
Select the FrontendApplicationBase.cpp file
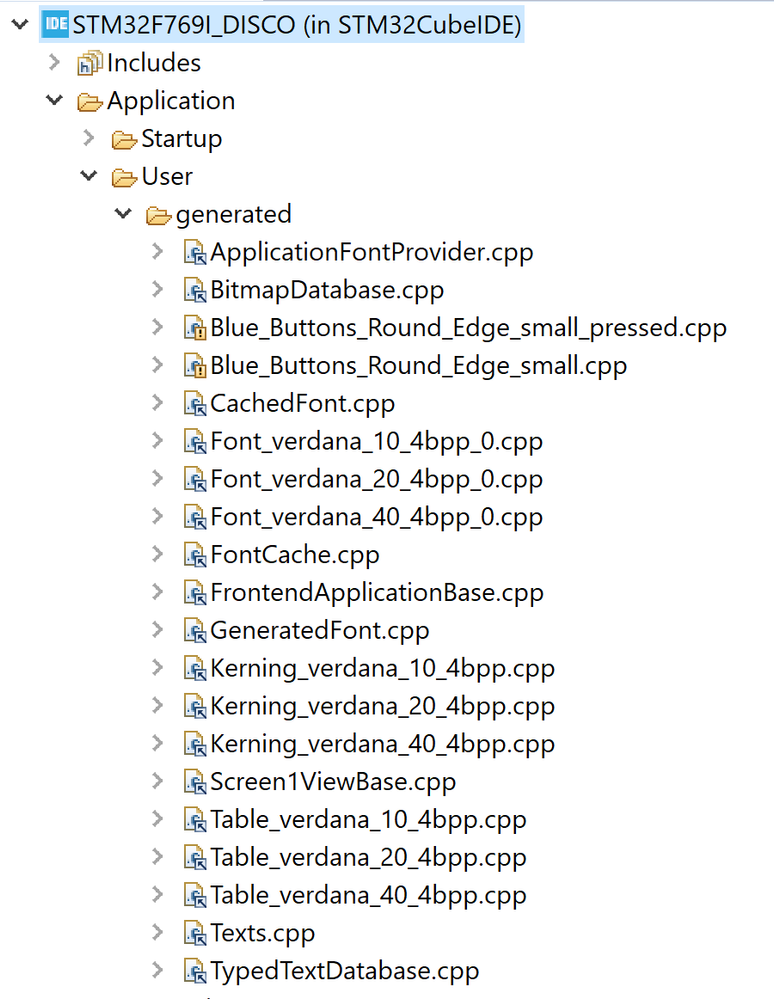tap(376, 593)
